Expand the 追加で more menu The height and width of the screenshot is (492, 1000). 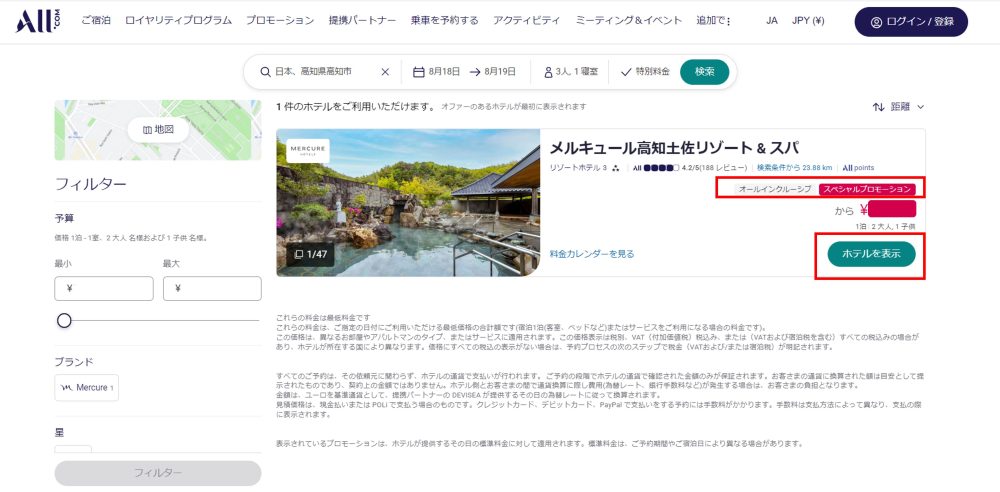point(714,21)
